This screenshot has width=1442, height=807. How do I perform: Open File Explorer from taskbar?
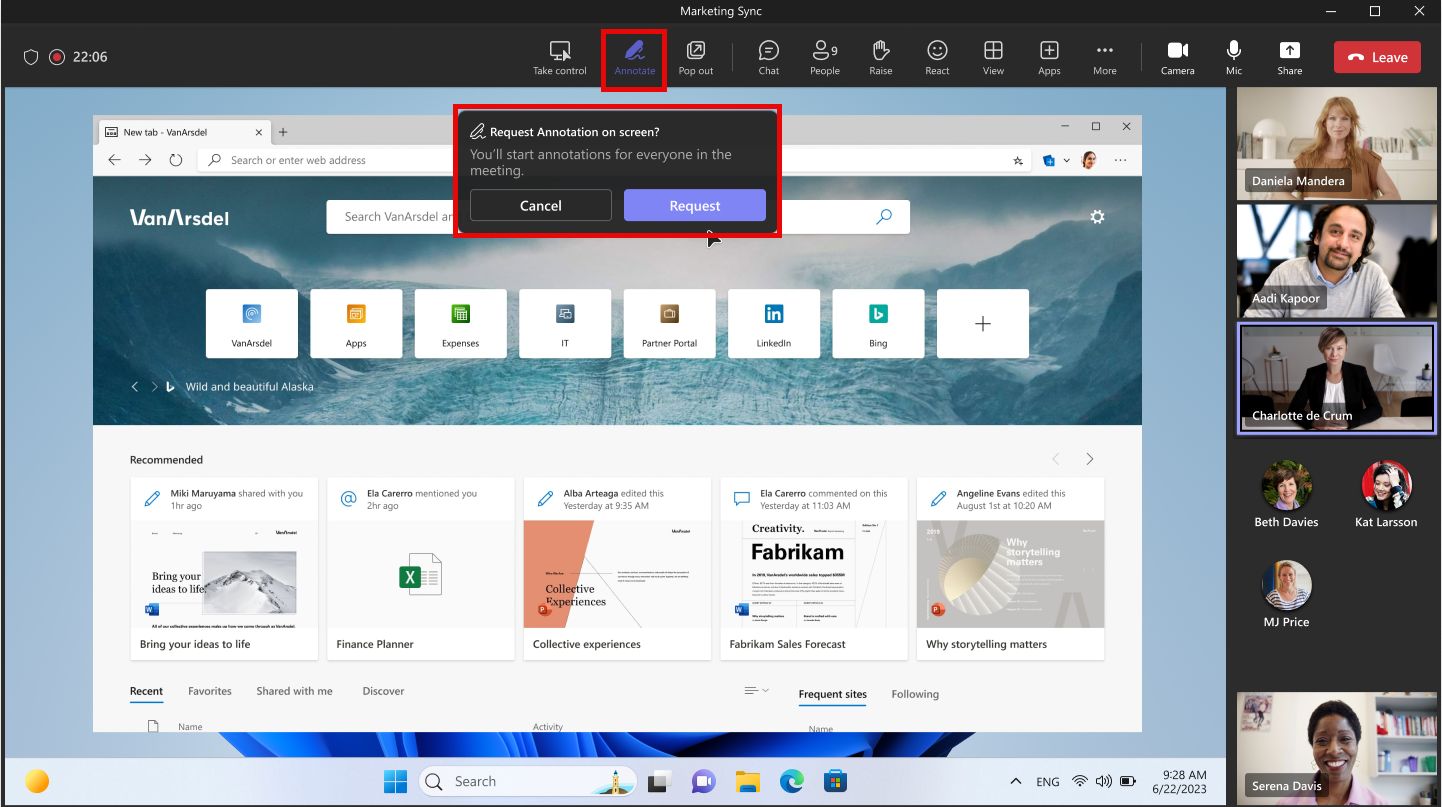[747, 781]
